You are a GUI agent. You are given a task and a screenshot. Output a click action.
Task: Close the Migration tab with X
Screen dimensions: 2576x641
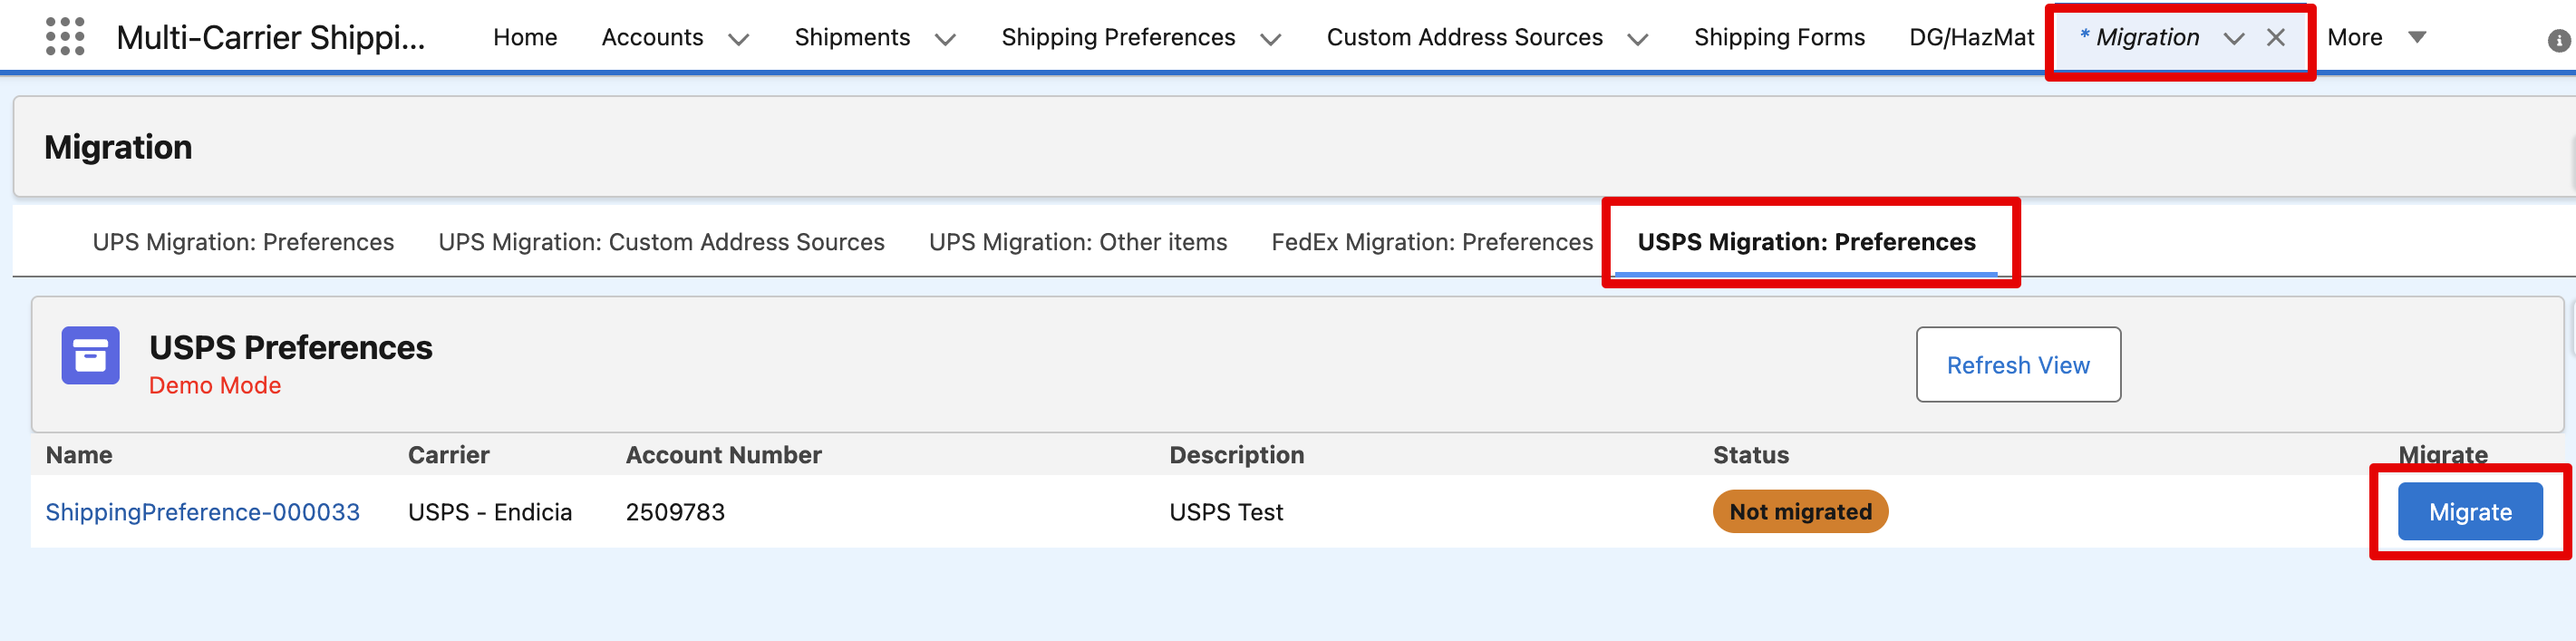tap(2276, 38)
